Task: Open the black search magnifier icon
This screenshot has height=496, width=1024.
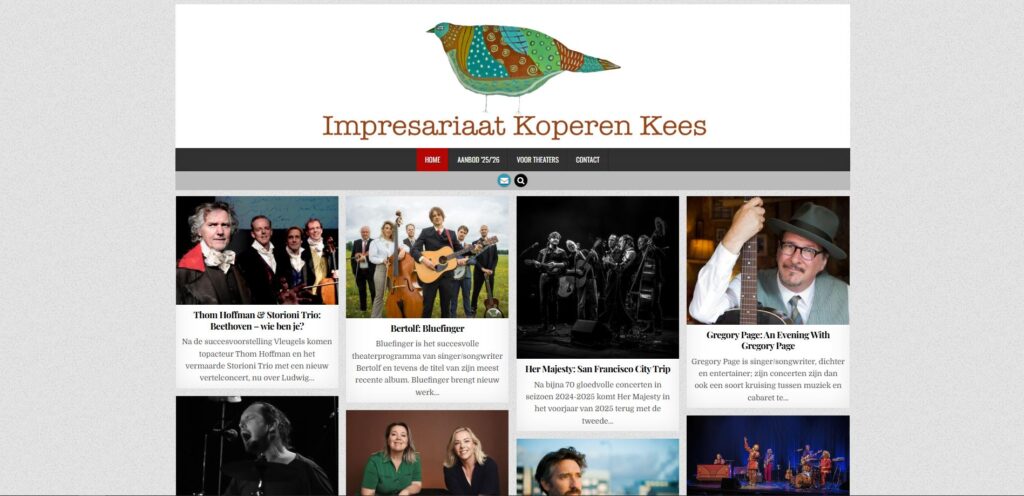Action: coord(520,181)
